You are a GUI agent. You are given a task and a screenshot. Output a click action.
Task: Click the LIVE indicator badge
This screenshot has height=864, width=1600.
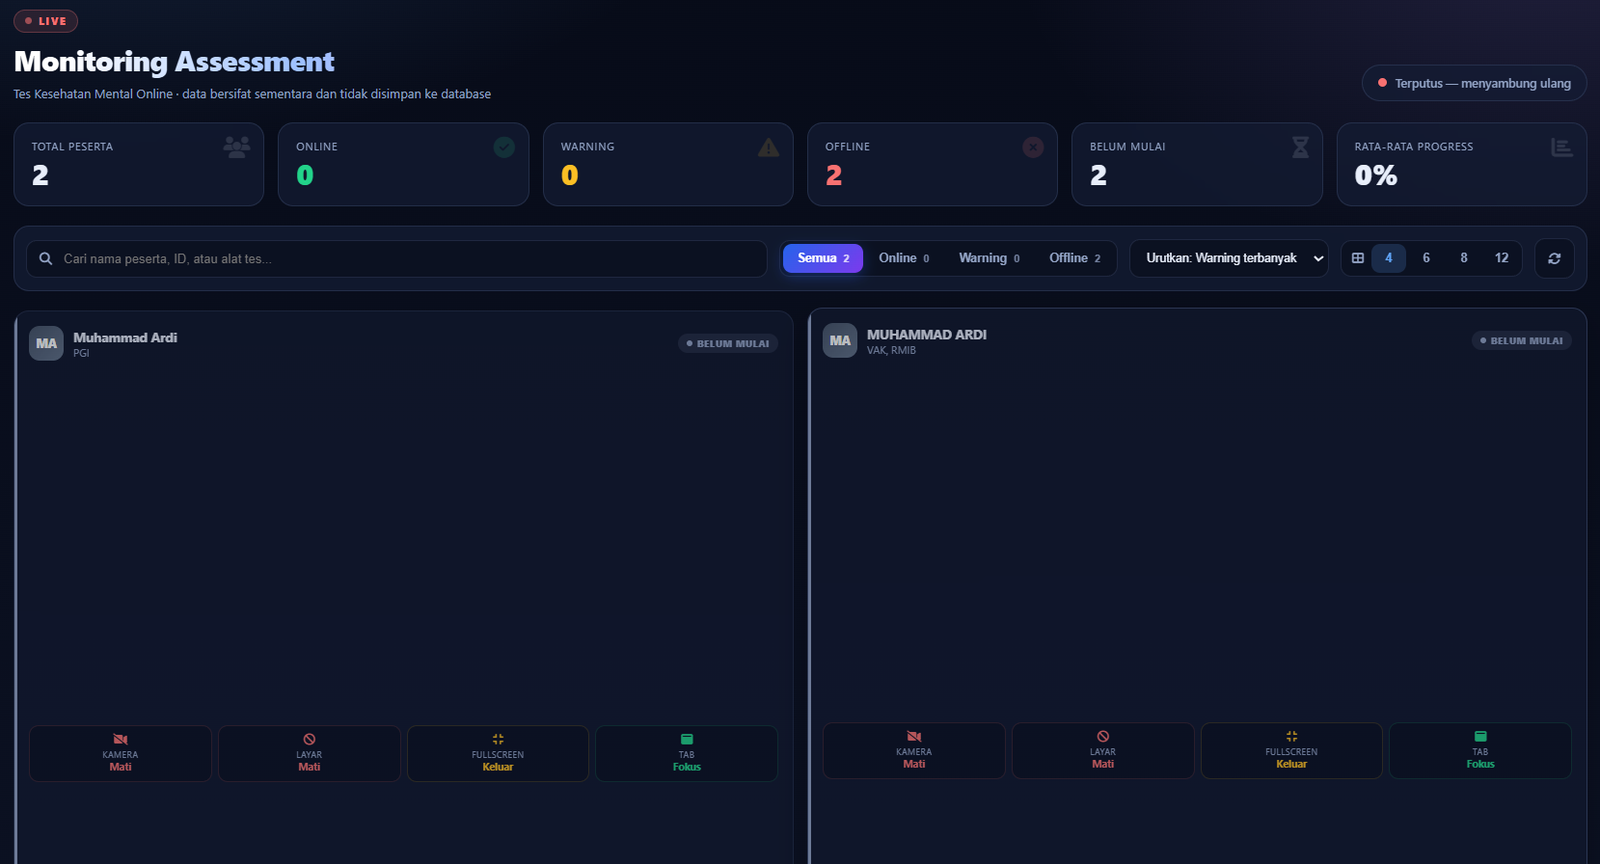tap(46, 21)
